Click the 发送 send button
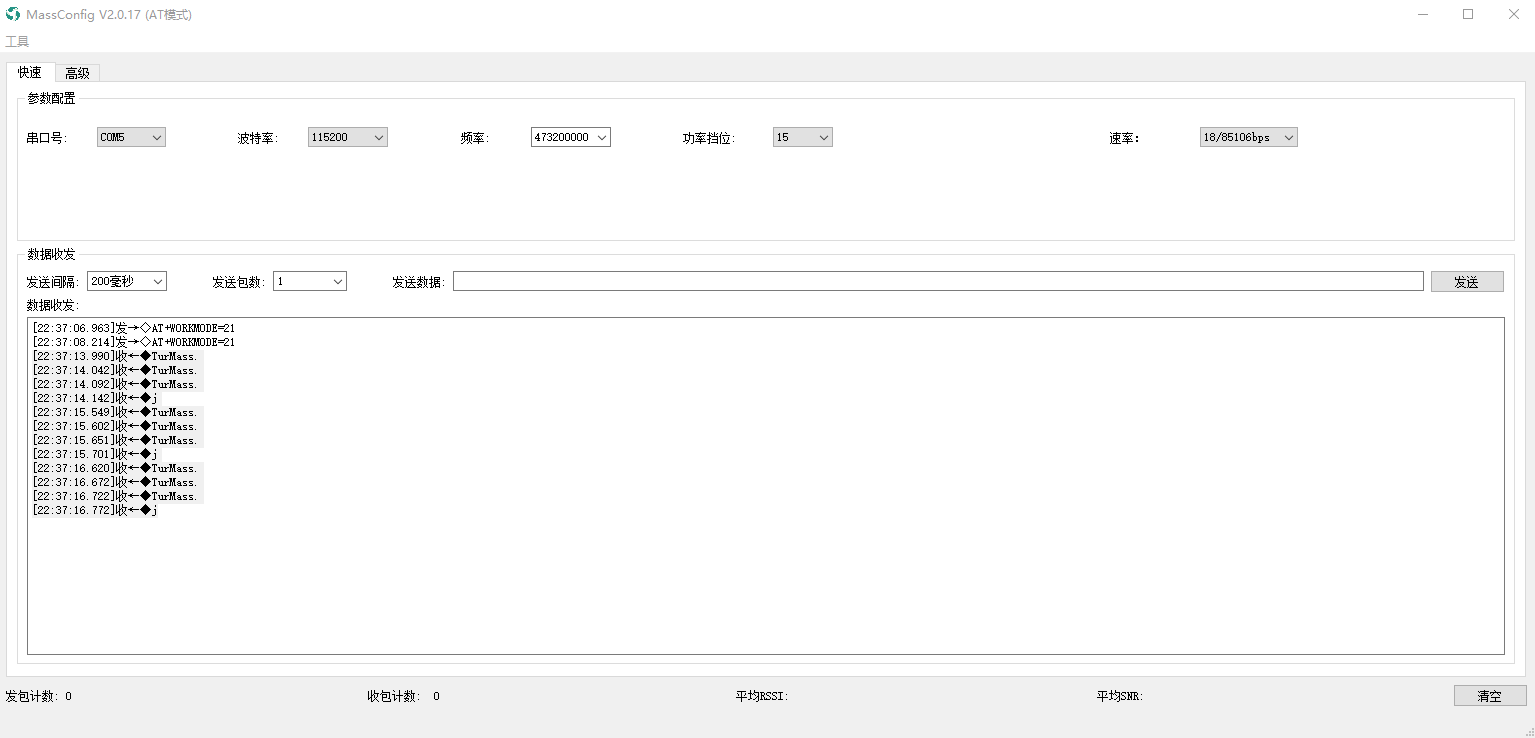1535x738 pixels. click(x=1467, y=282)
